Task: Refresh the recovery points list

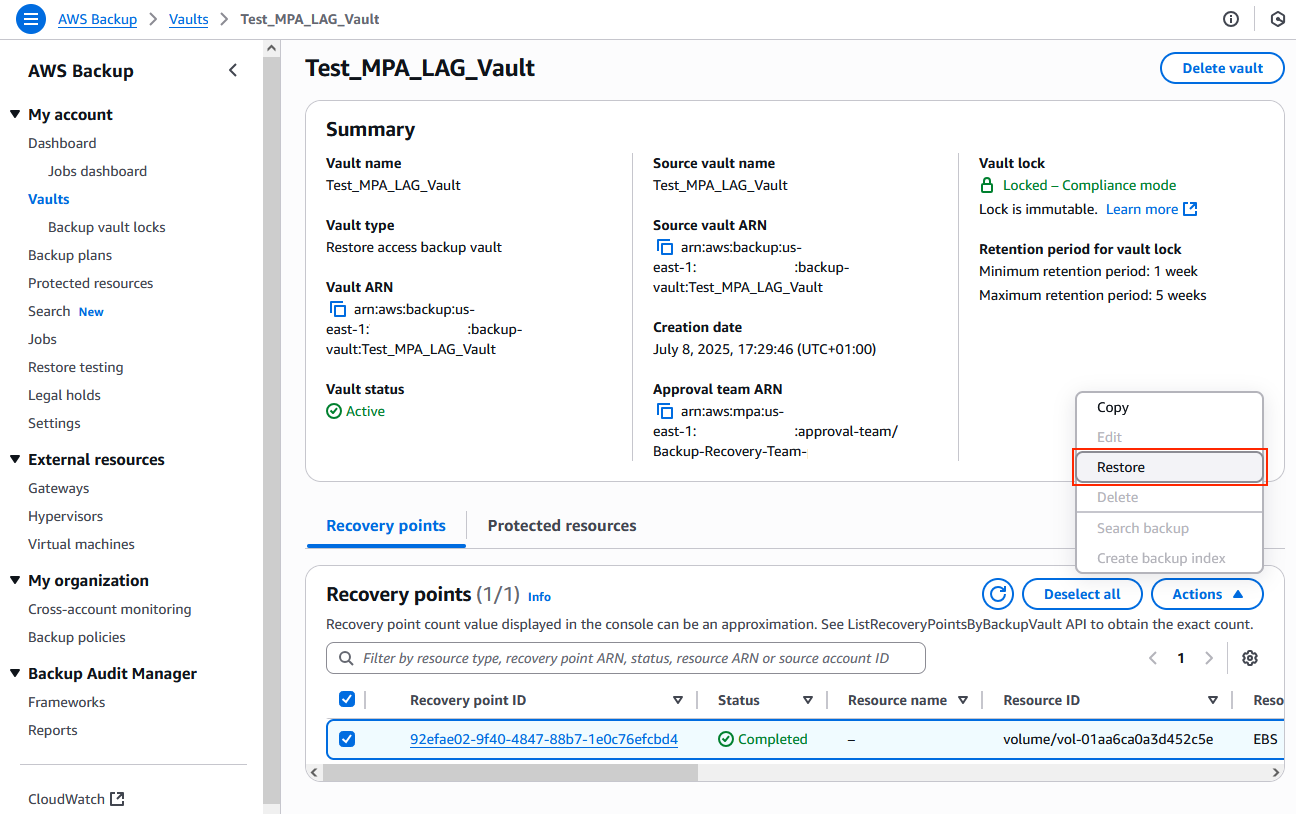Action: (x=997, y=594)
